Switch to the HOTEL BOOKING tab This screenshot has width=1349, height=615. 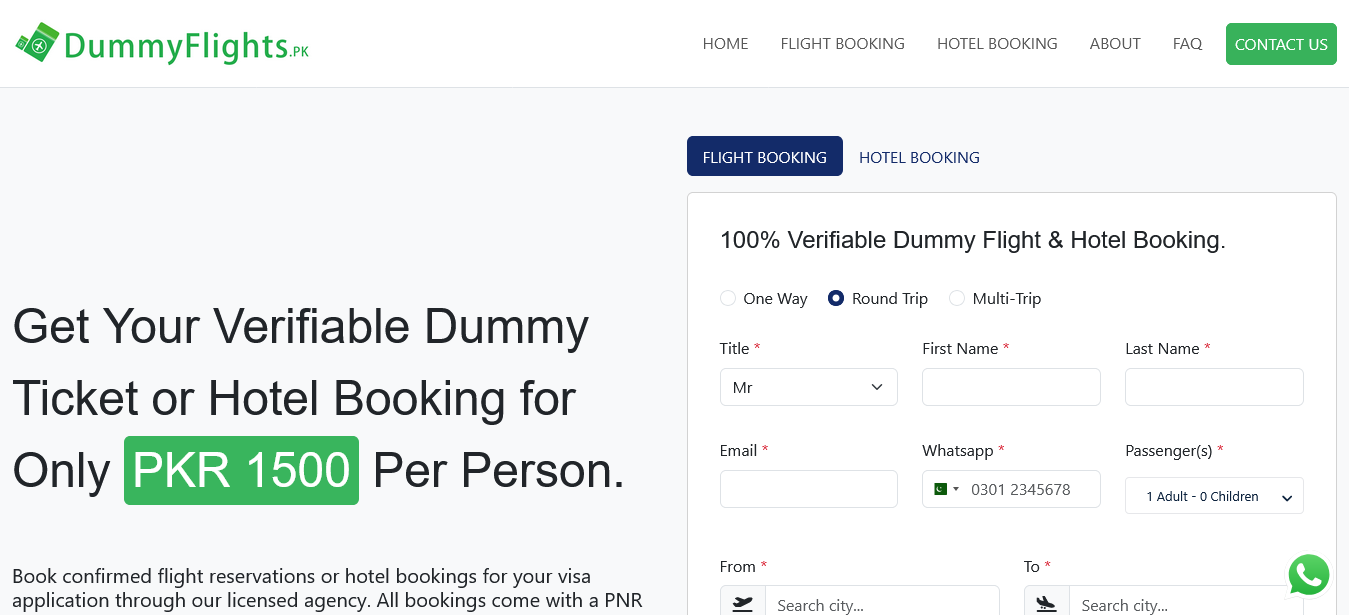coord(919,157)
